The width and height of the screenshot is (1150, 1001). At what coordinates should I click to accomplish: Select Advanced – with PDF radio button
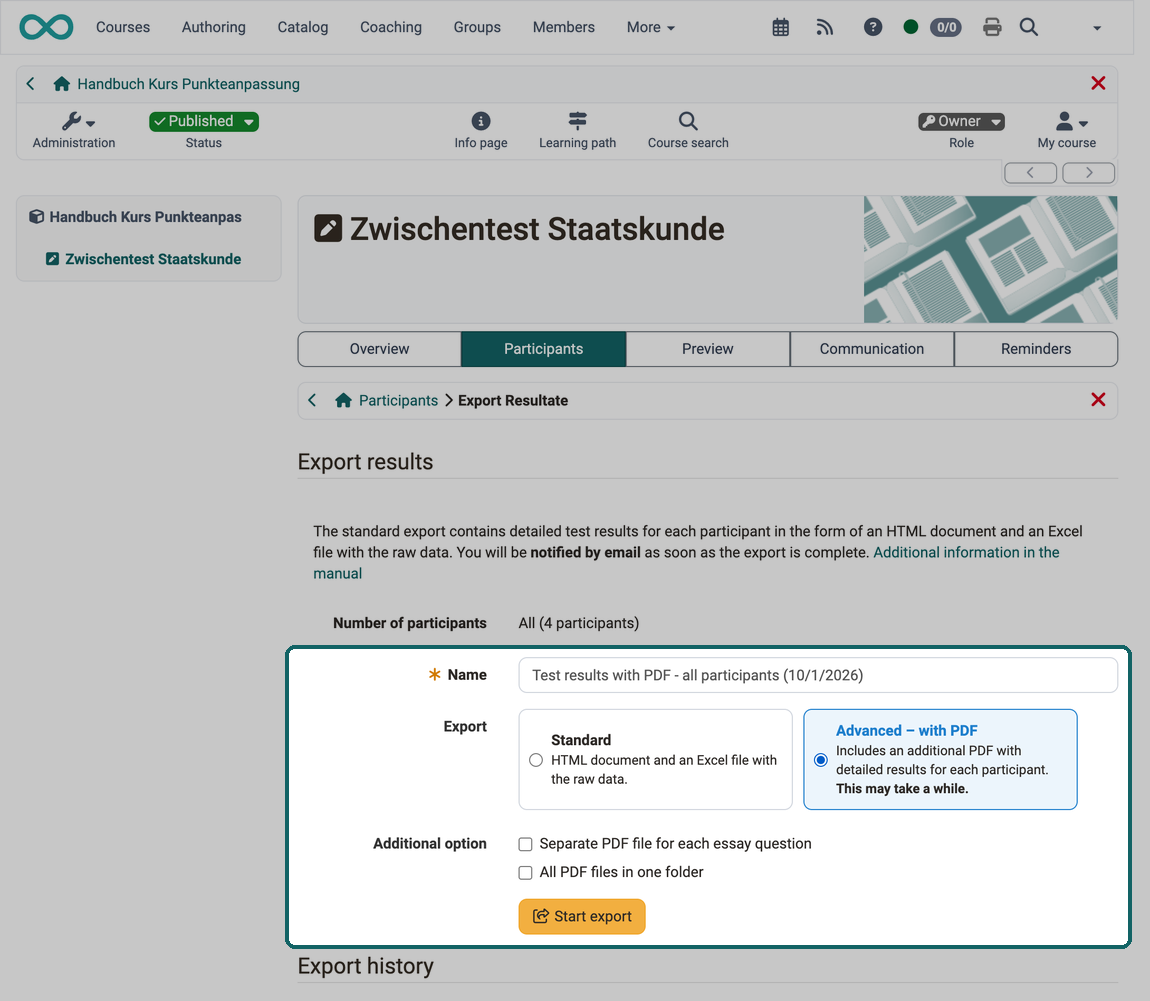821,760
